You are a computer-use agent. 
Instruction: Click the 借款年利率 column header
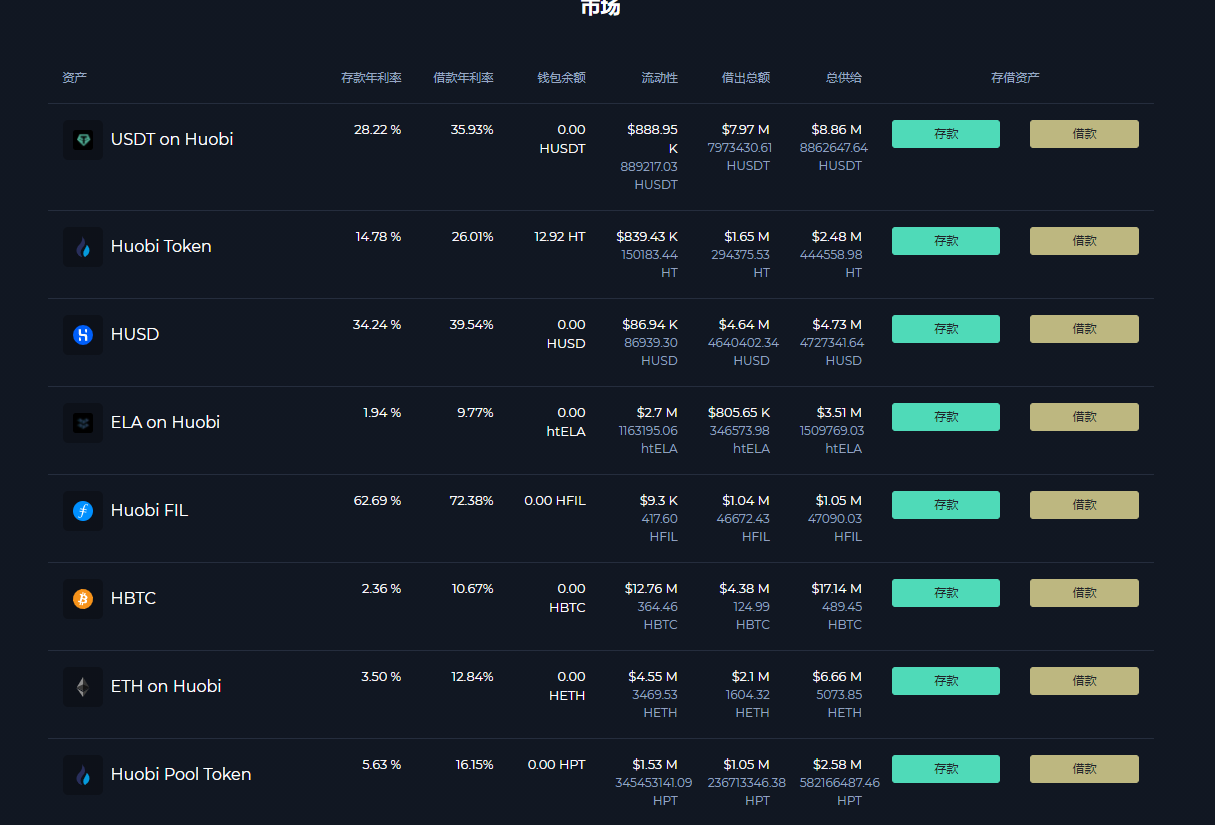463,78
